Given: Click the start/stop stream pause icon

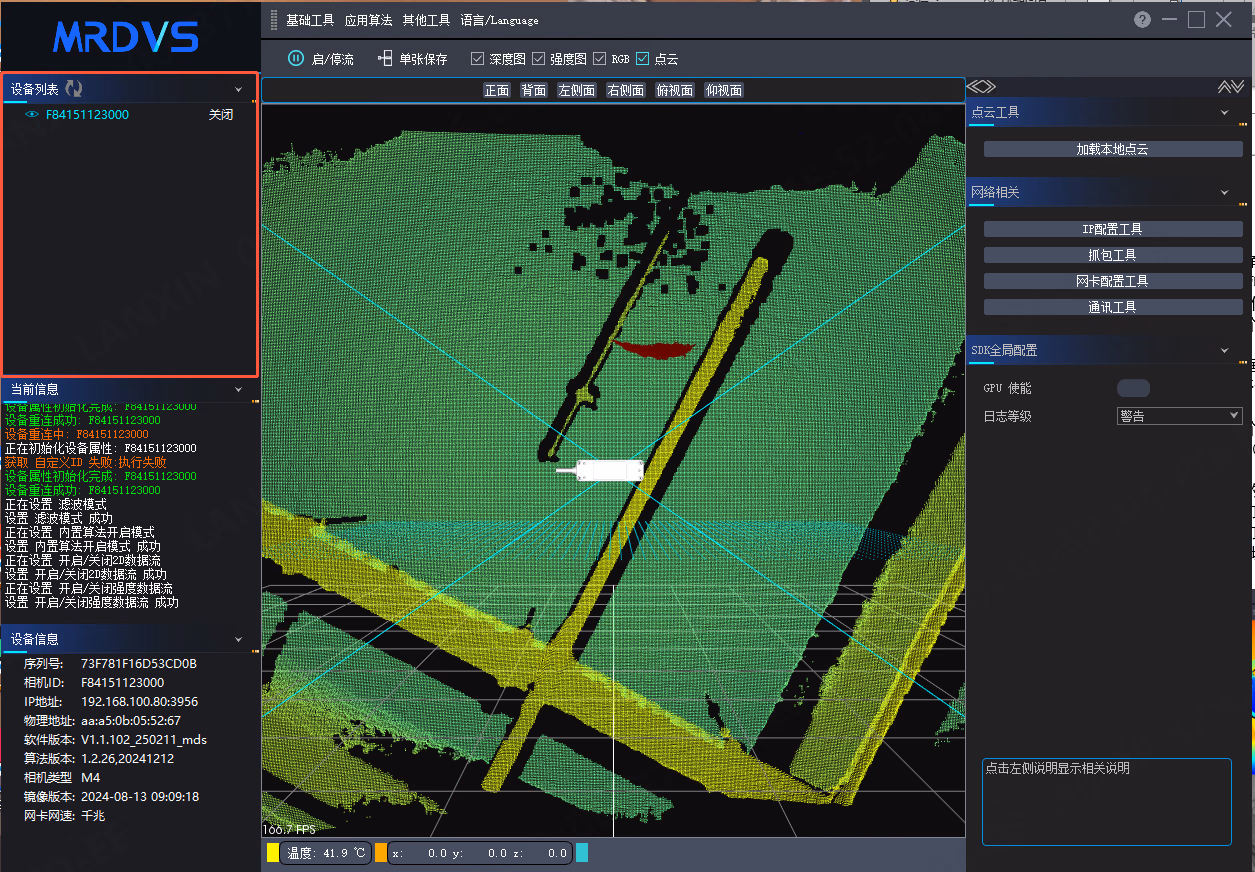Looking at the screenshot, I should pyautogui.click(x=296, y=58).
